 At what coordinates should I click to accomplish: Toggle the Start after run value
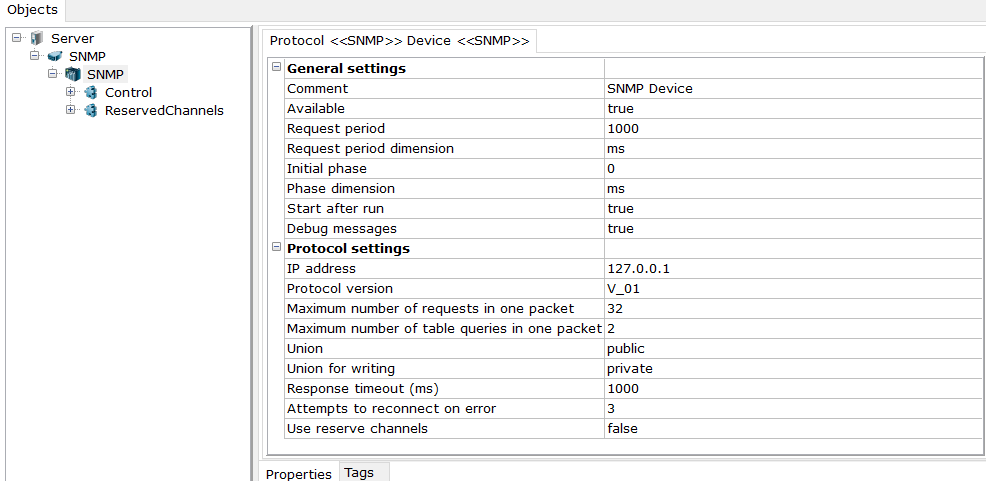coord(792,209)
